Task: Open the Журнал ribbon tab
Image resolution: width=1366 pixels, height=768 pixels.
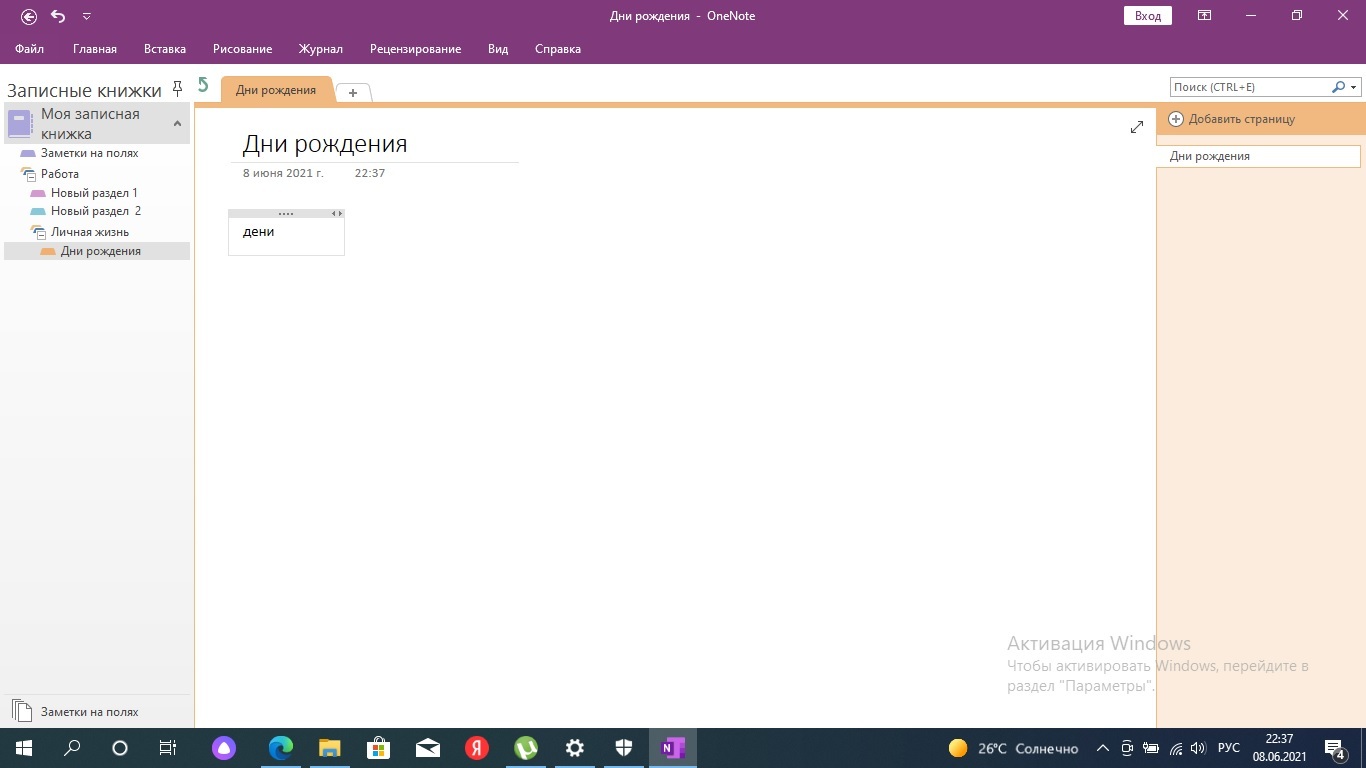Action: pos(320,49)
